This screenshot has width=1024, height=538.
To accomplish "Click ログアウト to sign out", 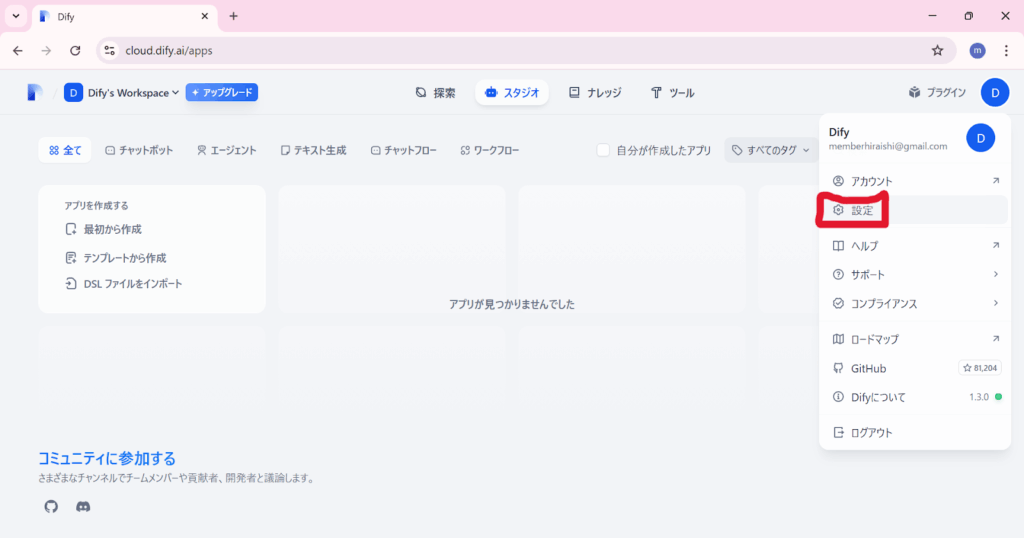I will 915,432.
